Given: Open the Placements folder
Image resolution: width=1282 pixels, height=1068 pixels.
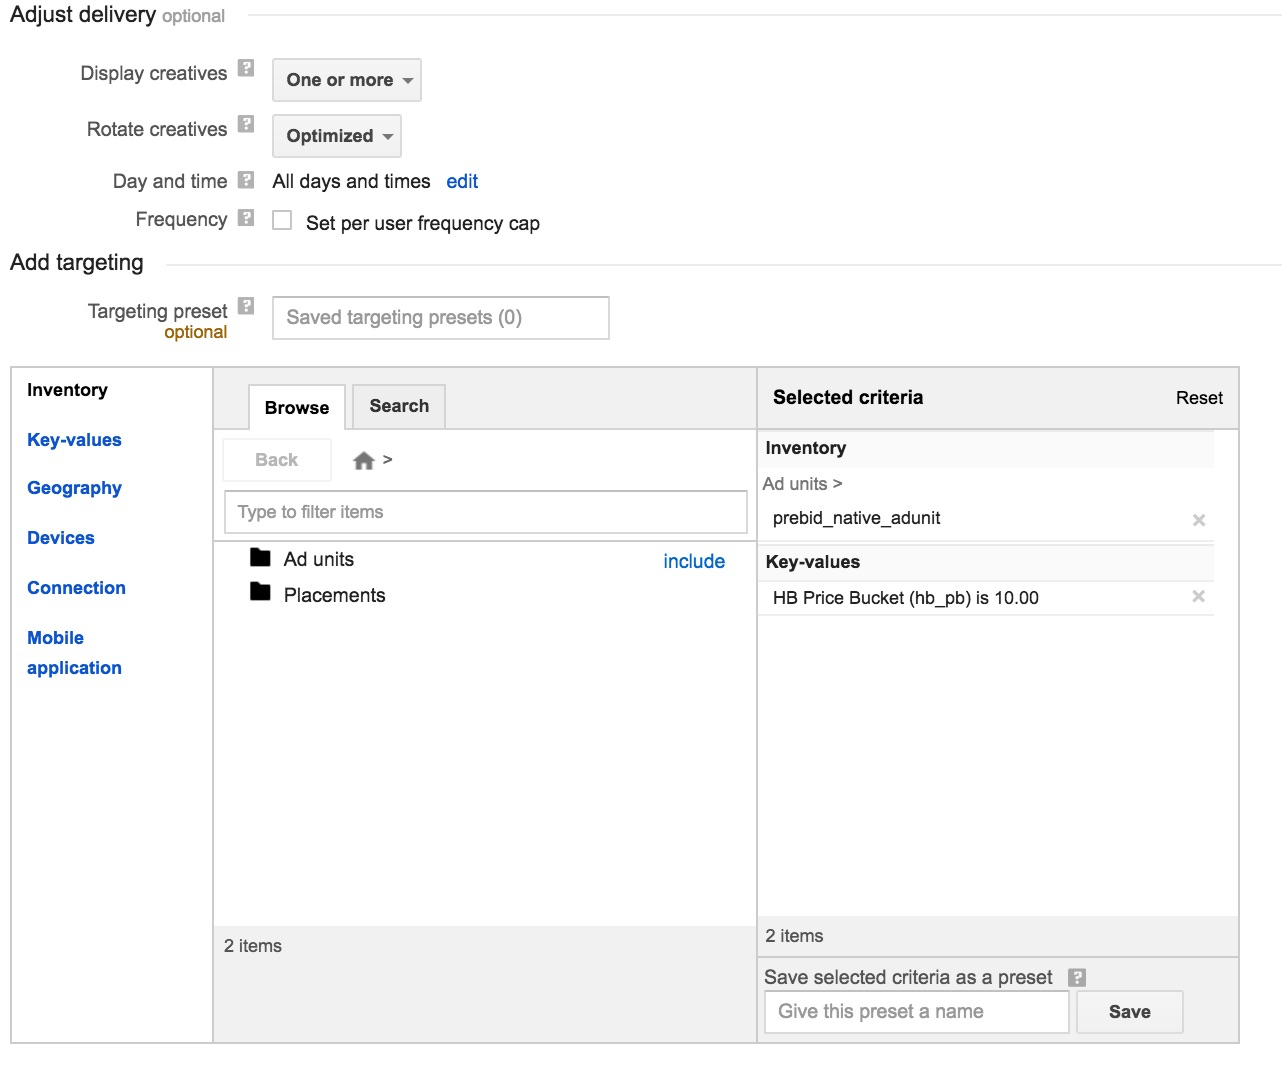Looking at the screenshot, I should pyautogui.click(x=334, y=594).
